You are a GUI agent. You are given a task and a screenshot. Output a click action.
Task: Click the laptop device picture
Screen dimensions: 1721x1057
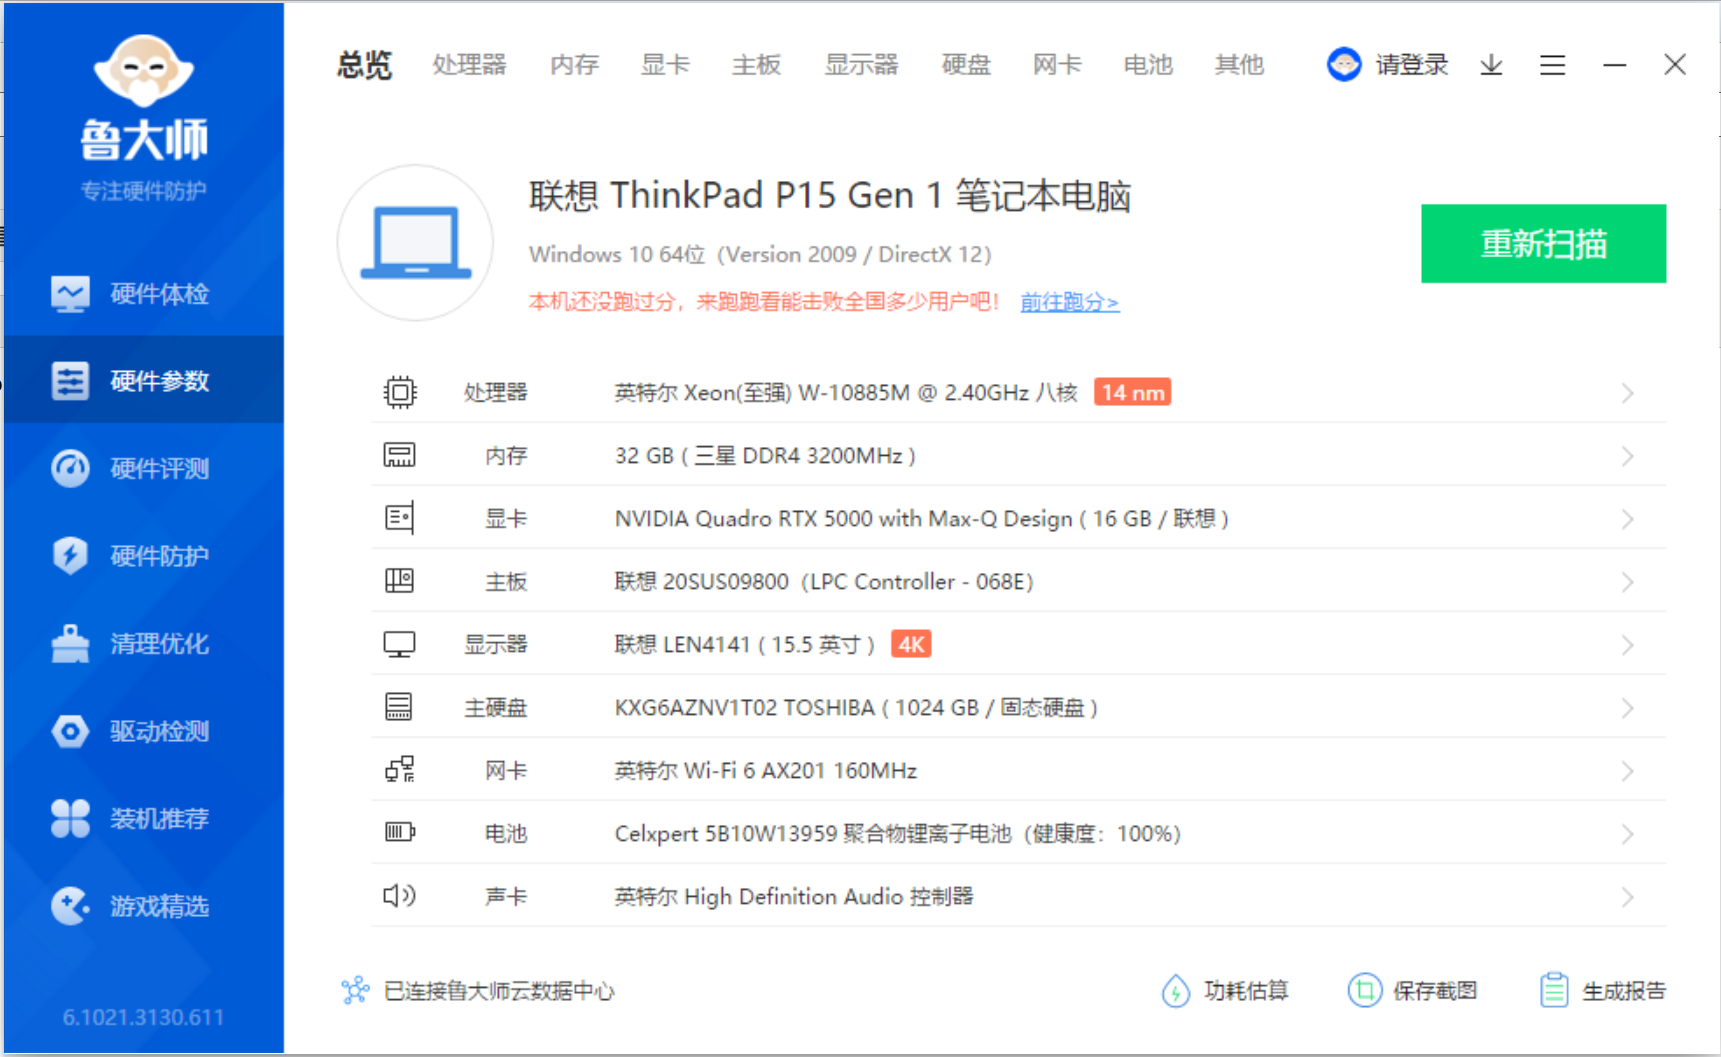(x=415, y=243)
